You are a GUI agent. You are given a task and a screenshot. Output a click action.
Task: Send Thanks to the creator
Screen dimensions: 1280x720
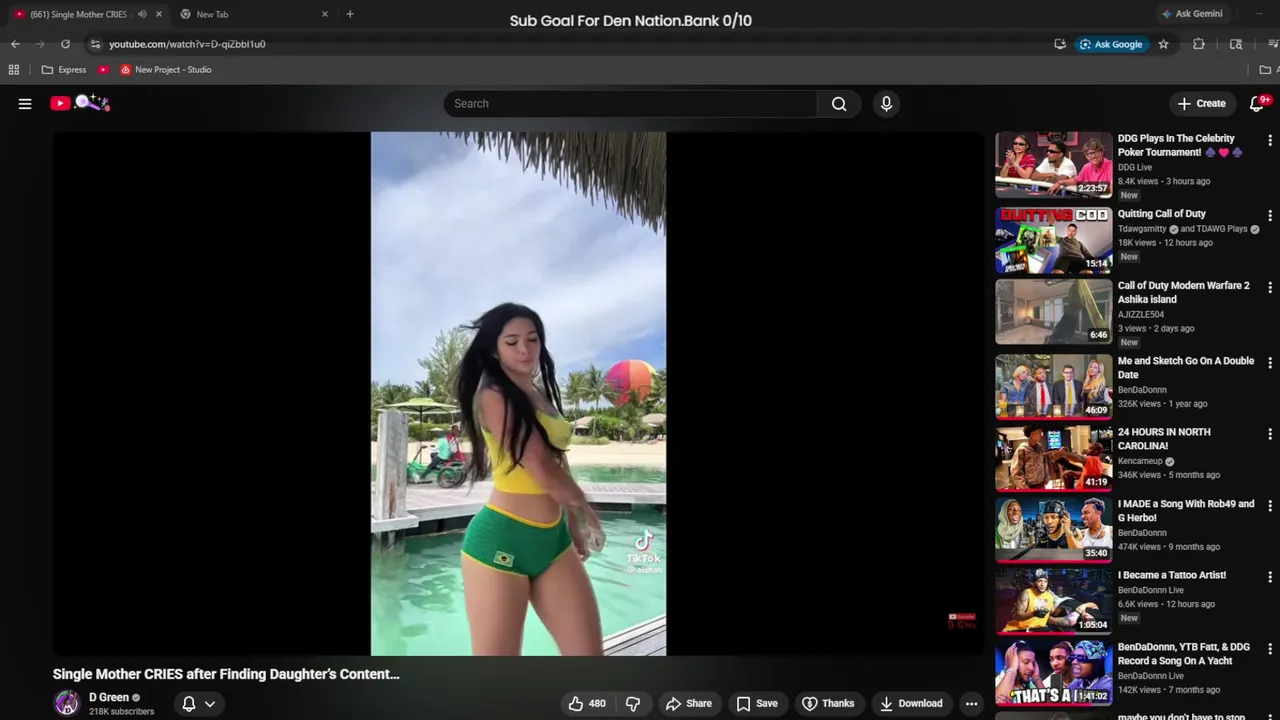[828, 703]
